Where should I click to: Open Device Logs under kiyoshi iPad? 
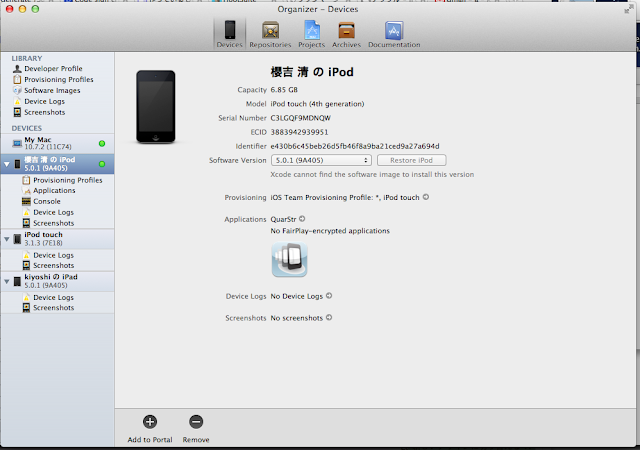(53, 298)
